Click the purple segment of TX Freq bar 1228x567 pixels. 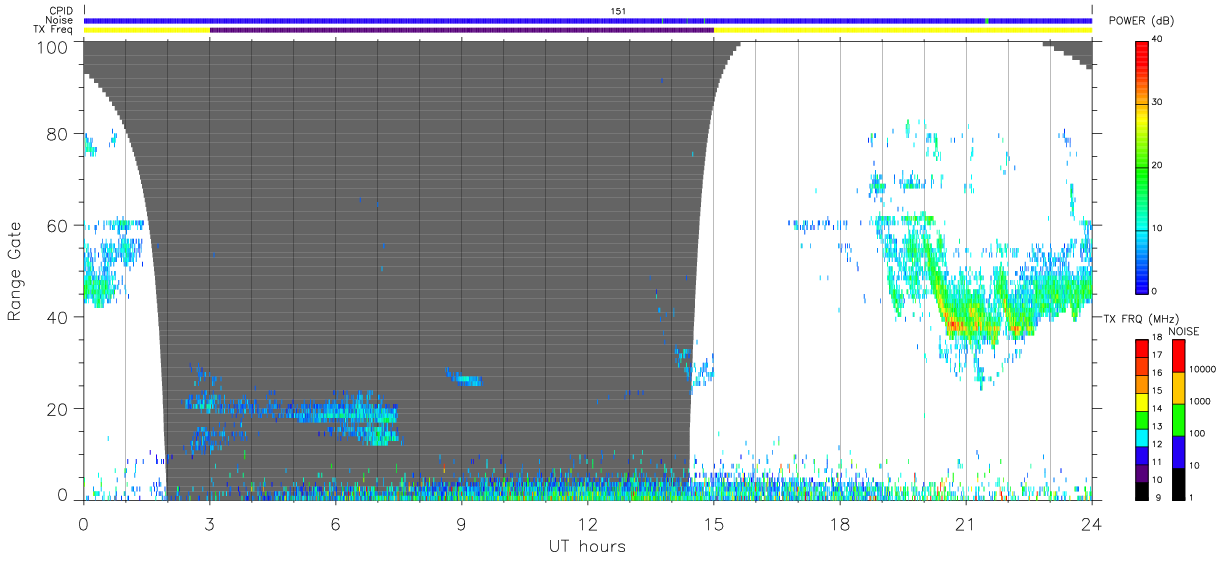[462, 30]
